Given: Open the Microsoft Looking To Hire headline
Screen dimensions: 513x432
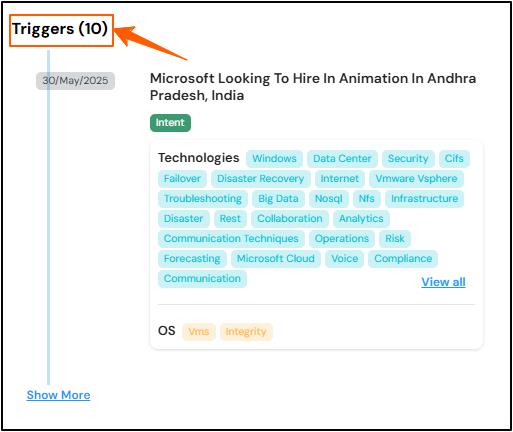Looking at the screenshot, I should tap(313, 87).
